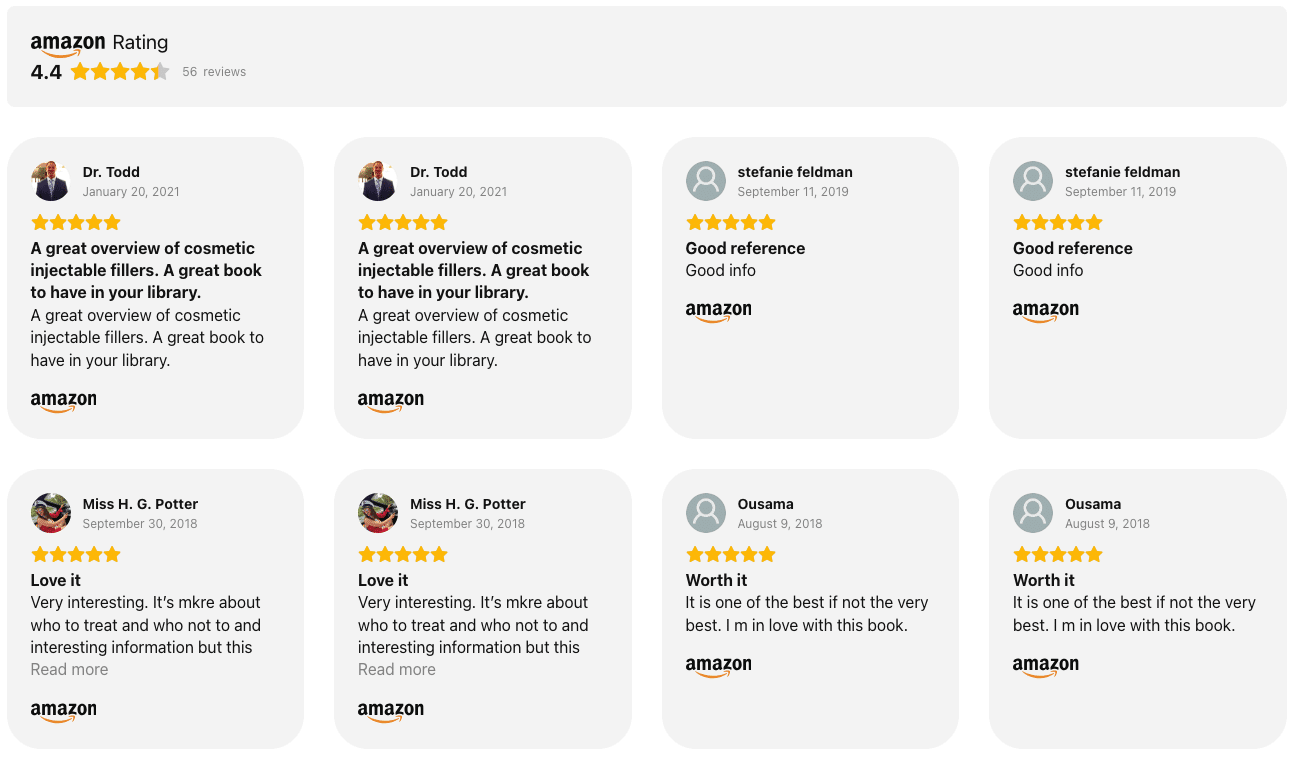Screen dimensions: 1294x760
Task: Click the five stars on second Good reference review
Action: click(x=1058, y=222)
